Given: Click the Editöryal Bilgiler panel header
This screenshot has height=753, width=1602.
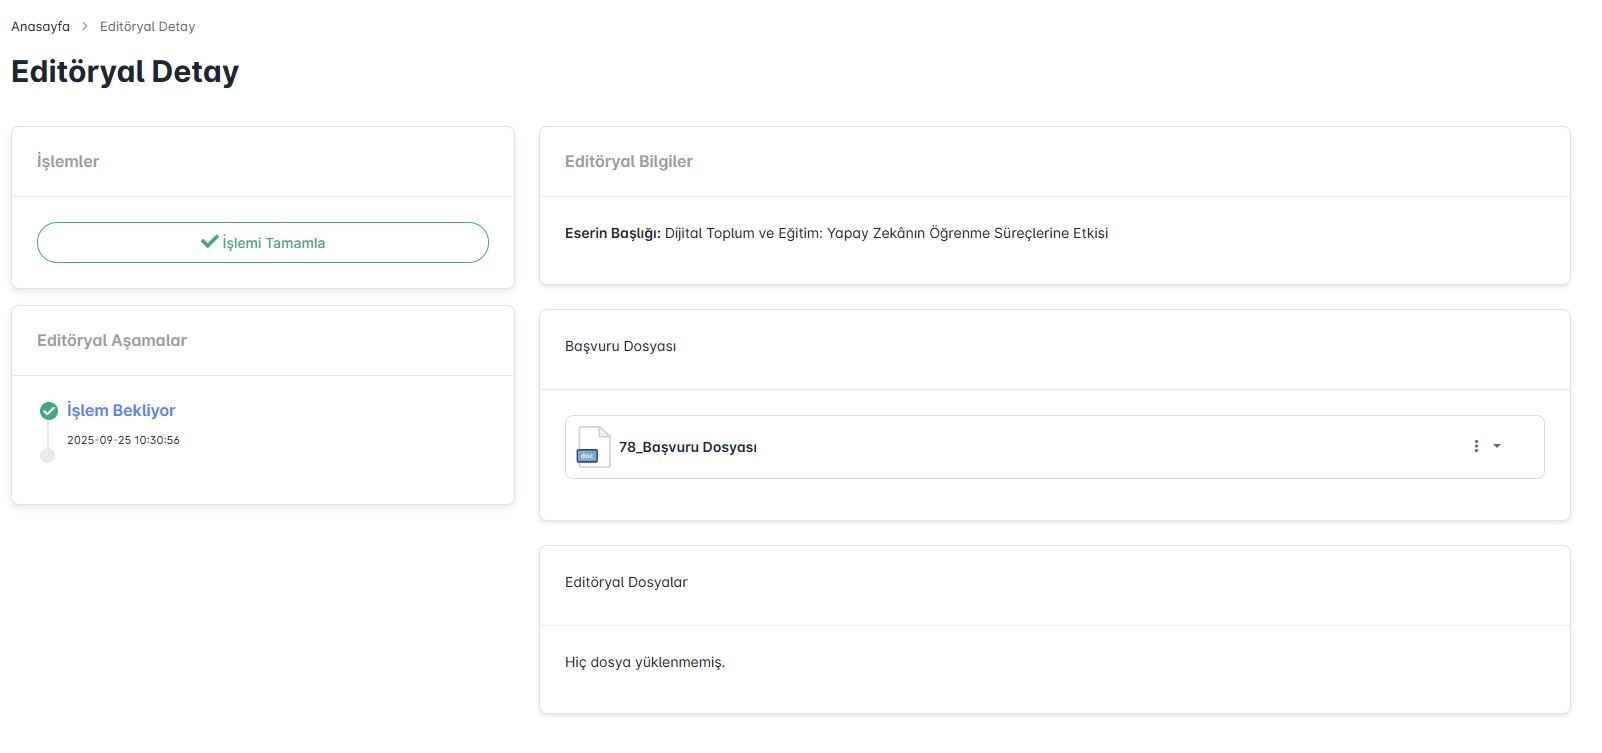Looking at the screenshot, I should click(628, 162).
